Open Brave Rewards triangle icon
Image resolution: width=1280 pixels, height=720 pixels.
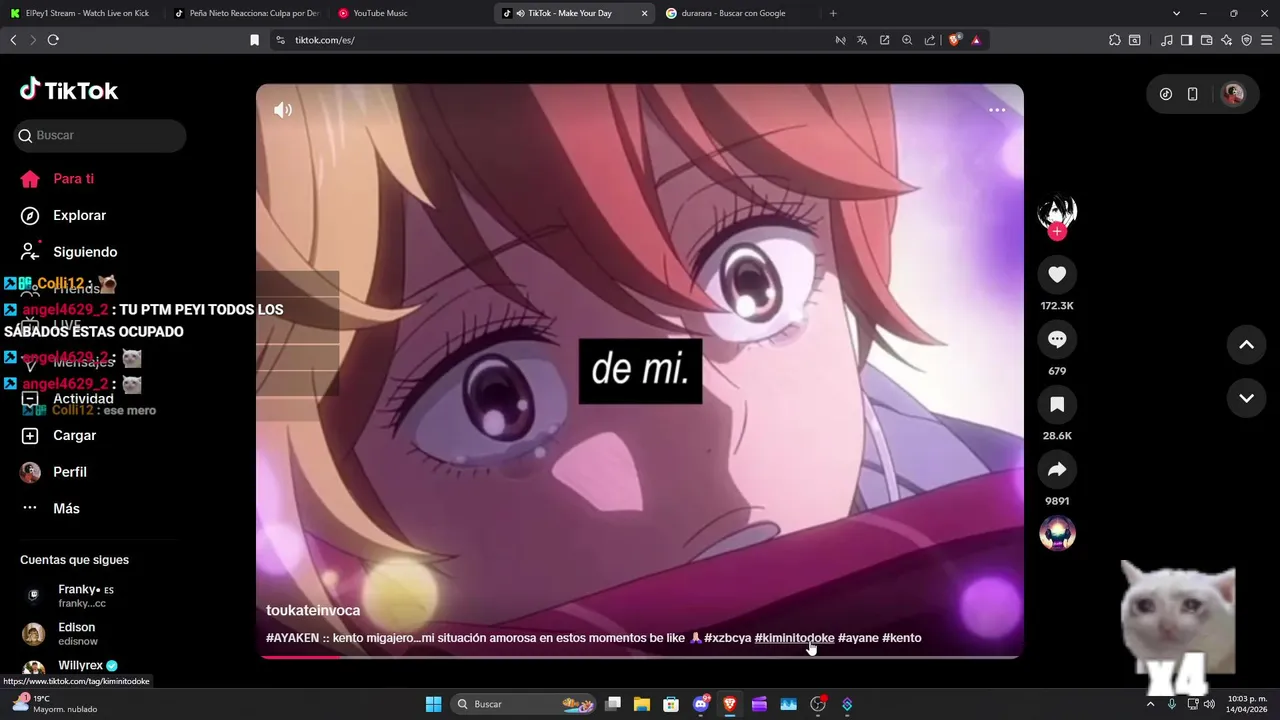coord(976,40)
